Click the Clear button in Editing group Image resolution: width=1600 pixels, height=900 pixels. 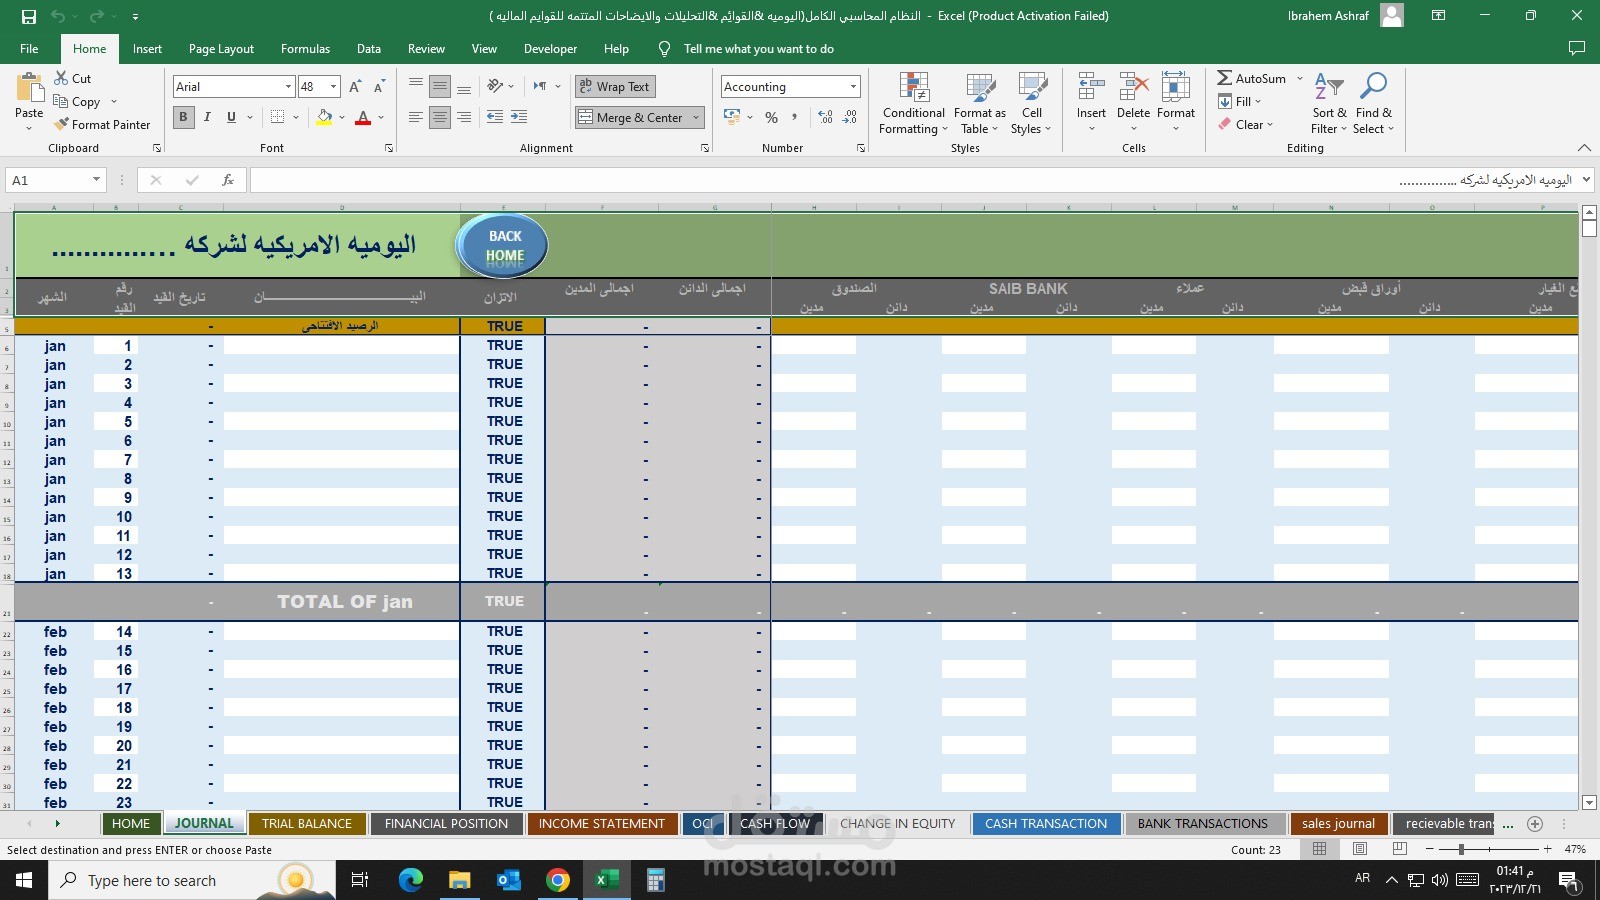click(1246, 125)
